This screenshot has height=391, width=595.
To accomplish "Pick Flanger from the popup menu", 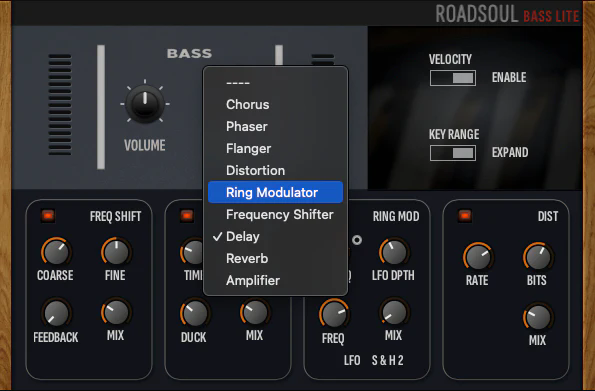I will tap(275, 148).
